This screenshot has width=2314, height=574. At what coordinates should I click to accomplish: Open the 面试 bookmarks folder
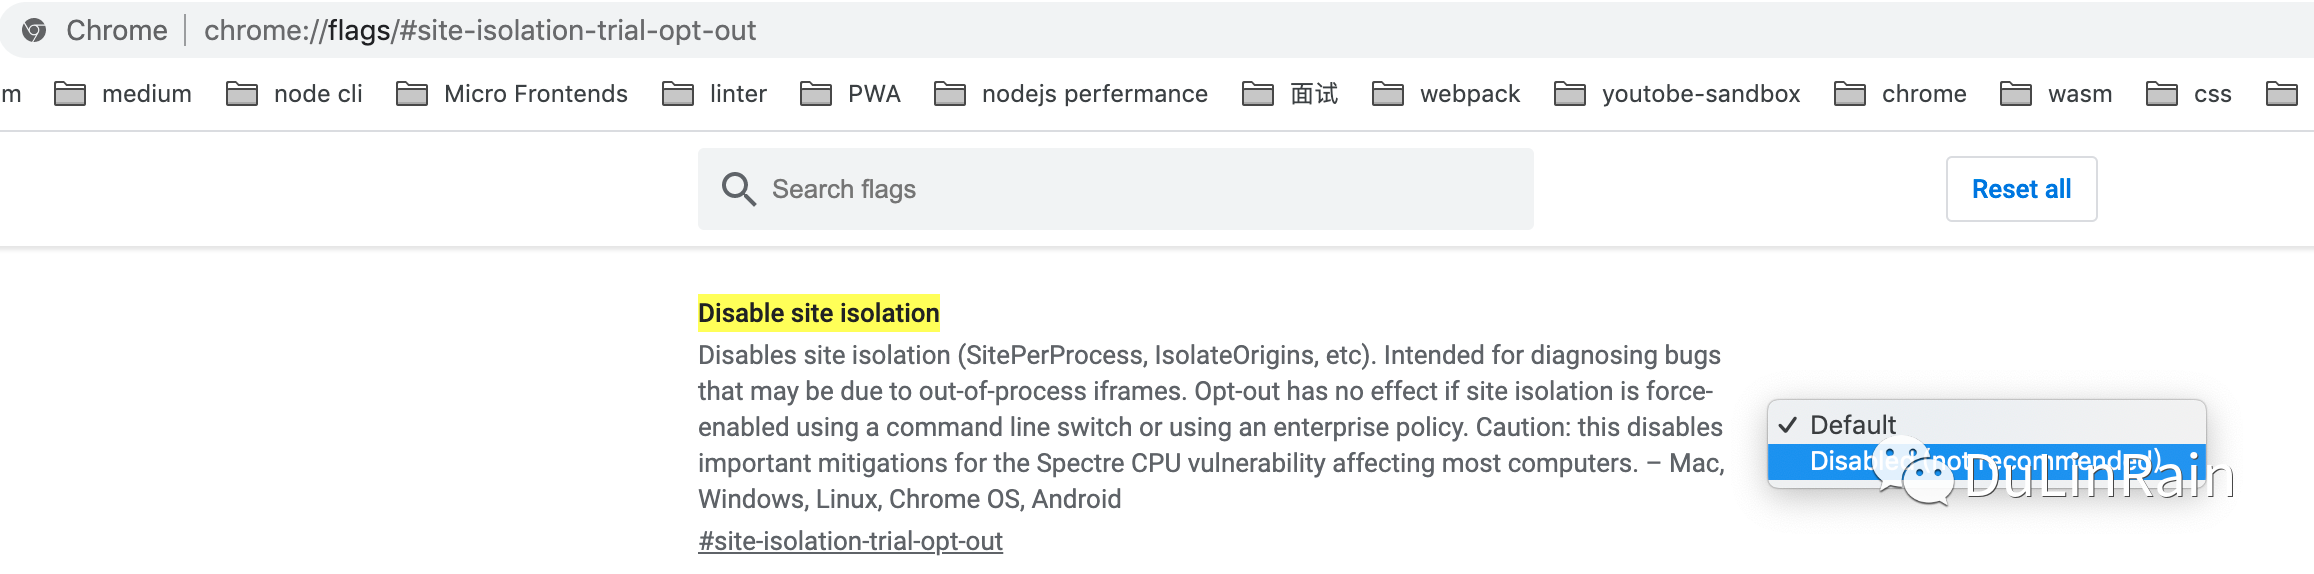point(1290,94)
